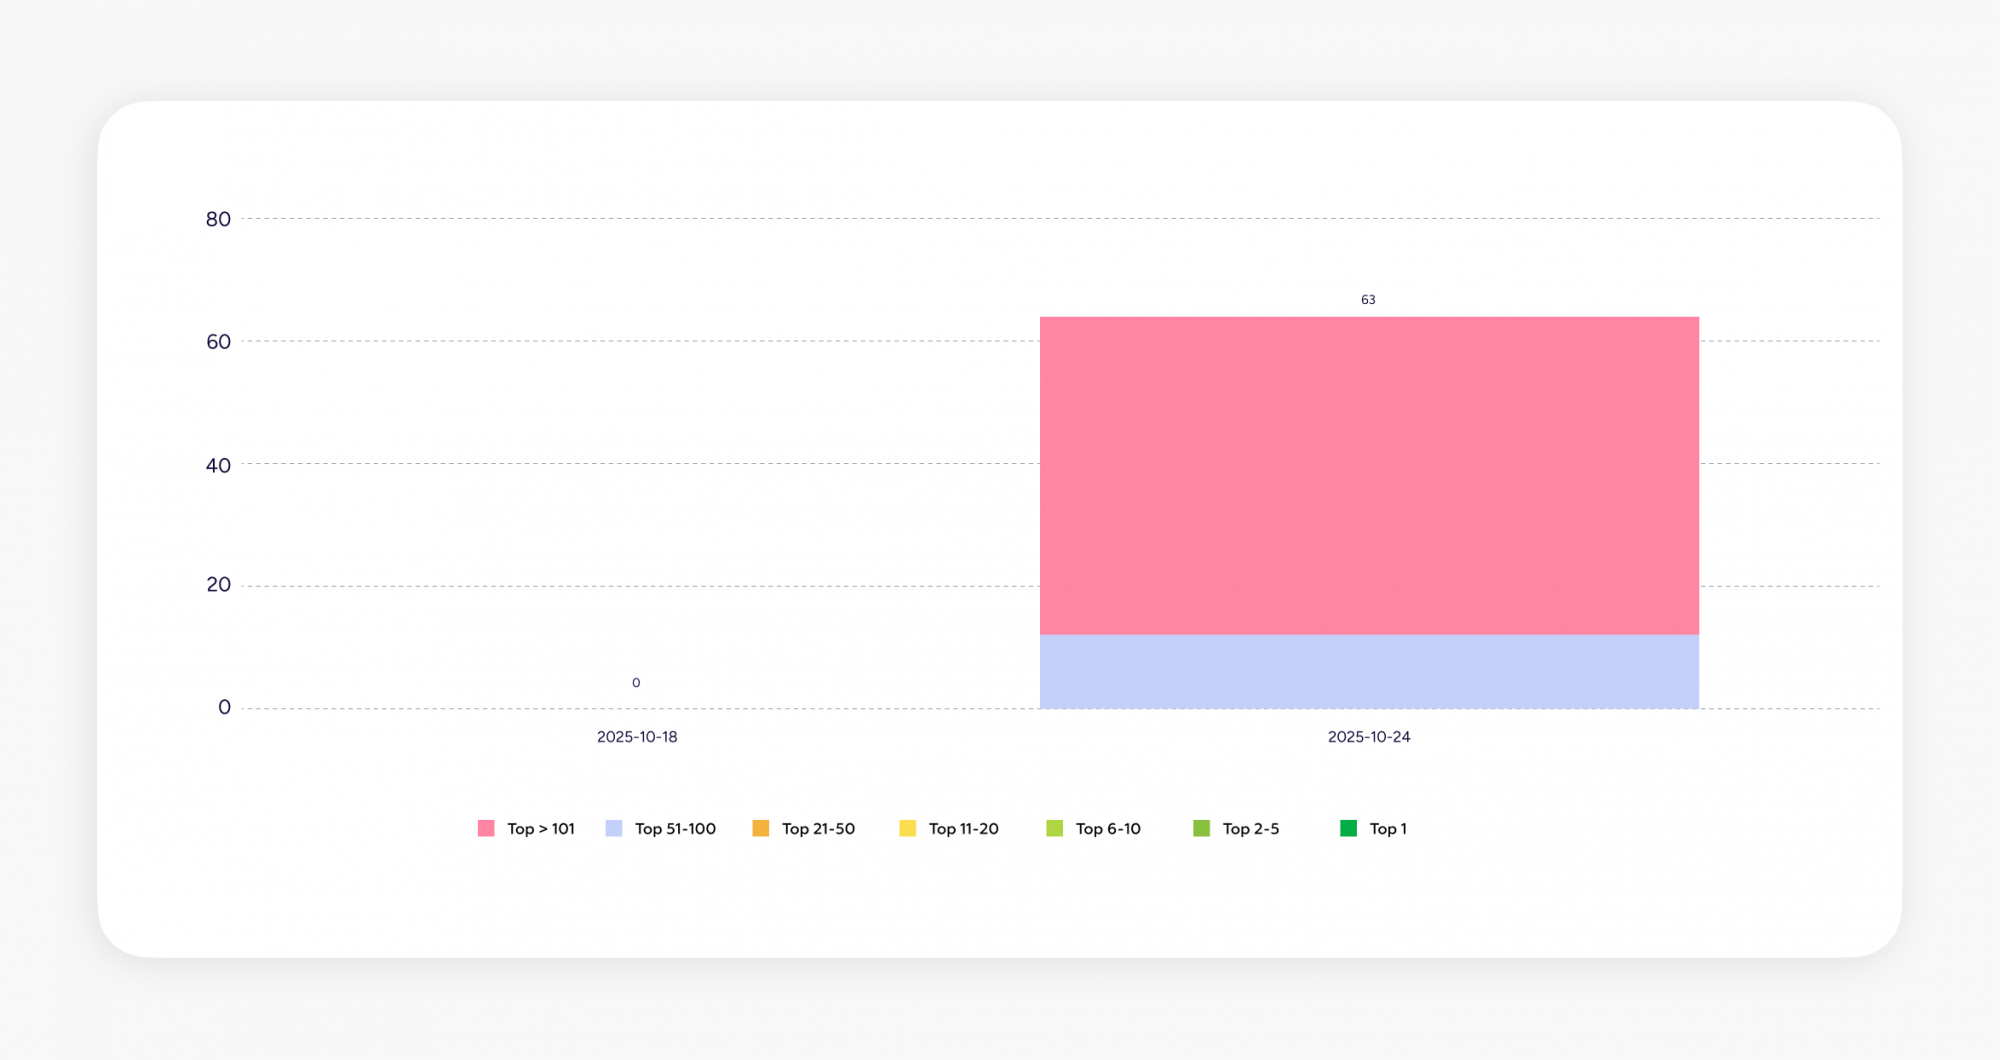
Task: Click the dark green Top 1 legend swatch
Action: click(x=1349, y=828)
